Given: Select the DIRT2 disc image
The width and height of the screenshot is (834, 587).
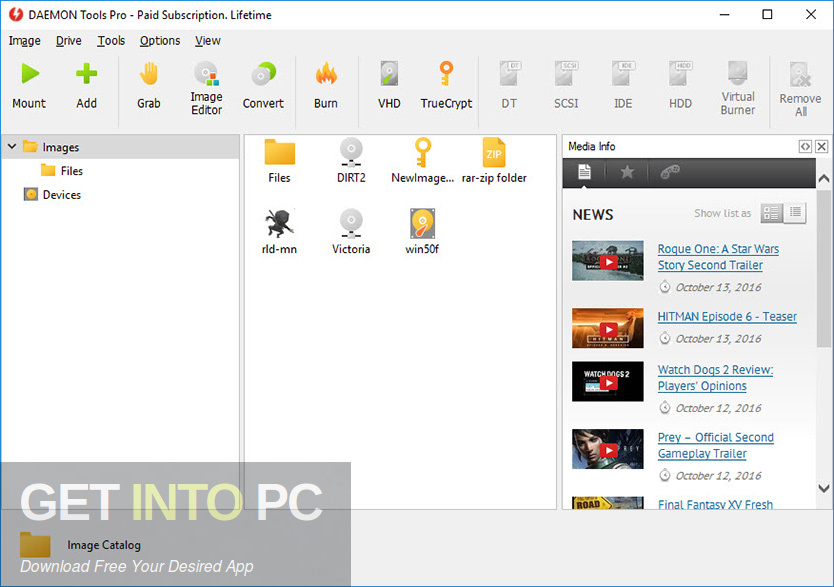Looking at the screenshot, I should click(351, 161).
